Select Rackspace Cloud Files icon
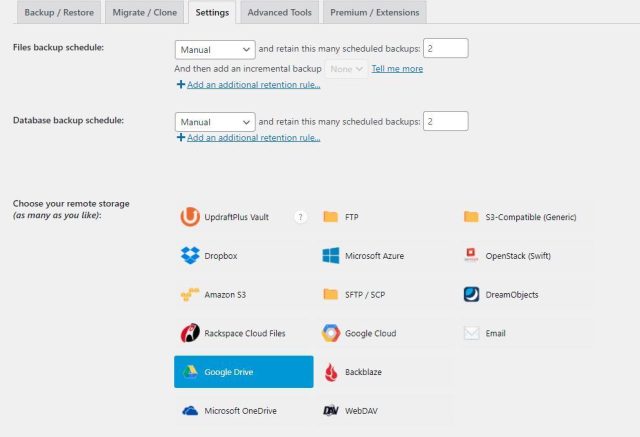This screenshot has height=437, width=640. coord(190,333)
